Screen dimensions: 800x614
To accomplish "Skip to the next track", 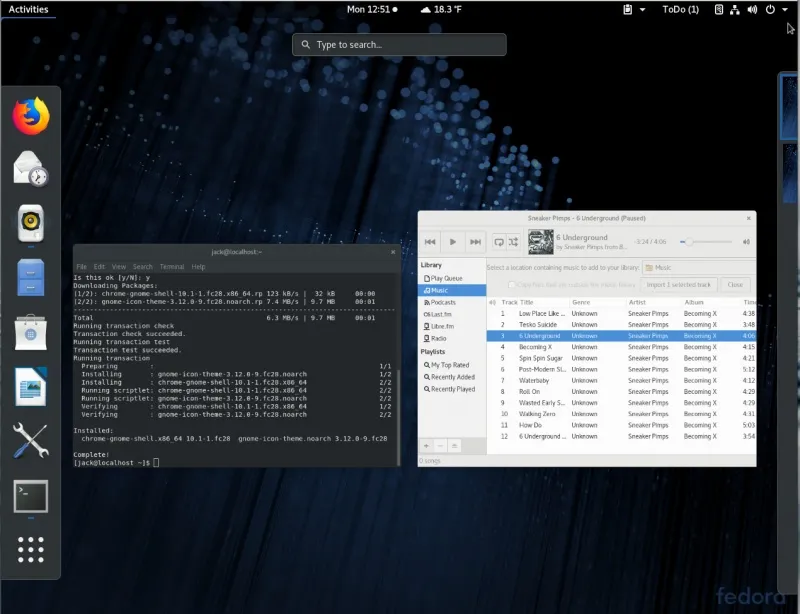I will coord(476,241).
